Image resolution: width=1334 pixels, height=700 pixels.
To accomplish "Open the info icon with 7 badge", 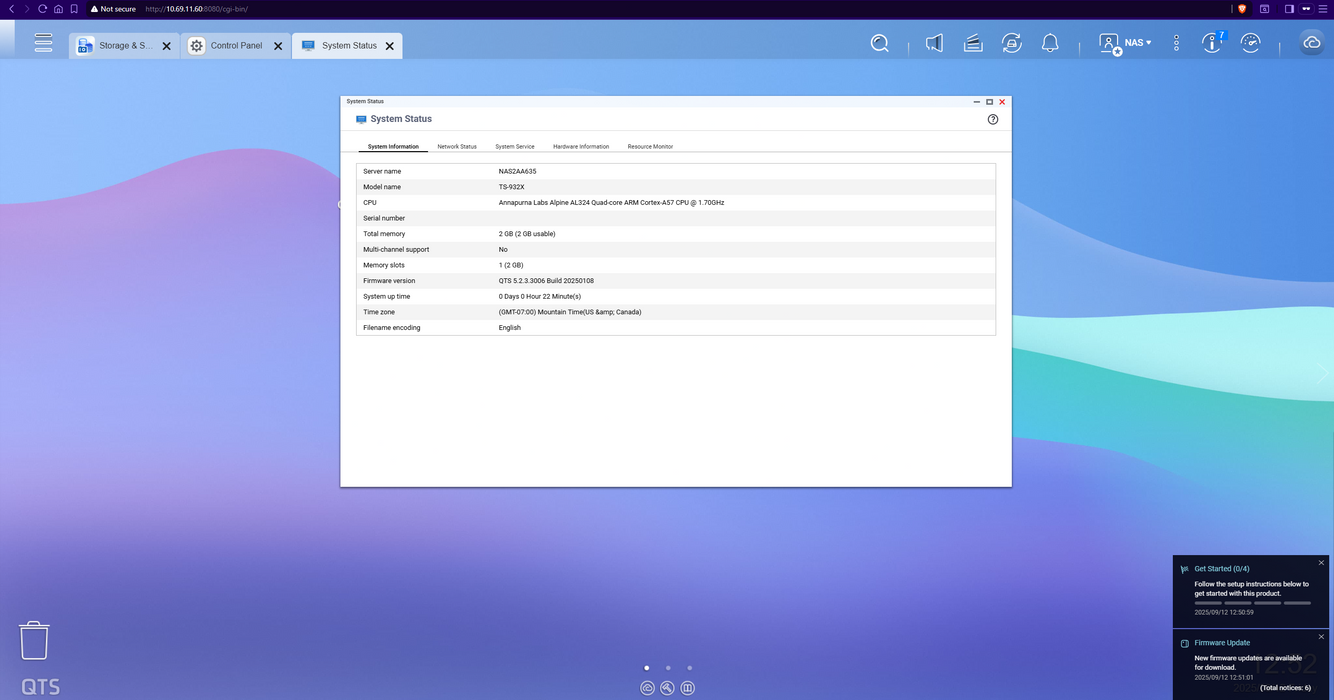I will pyautogui.click(x=1212, y=43).
